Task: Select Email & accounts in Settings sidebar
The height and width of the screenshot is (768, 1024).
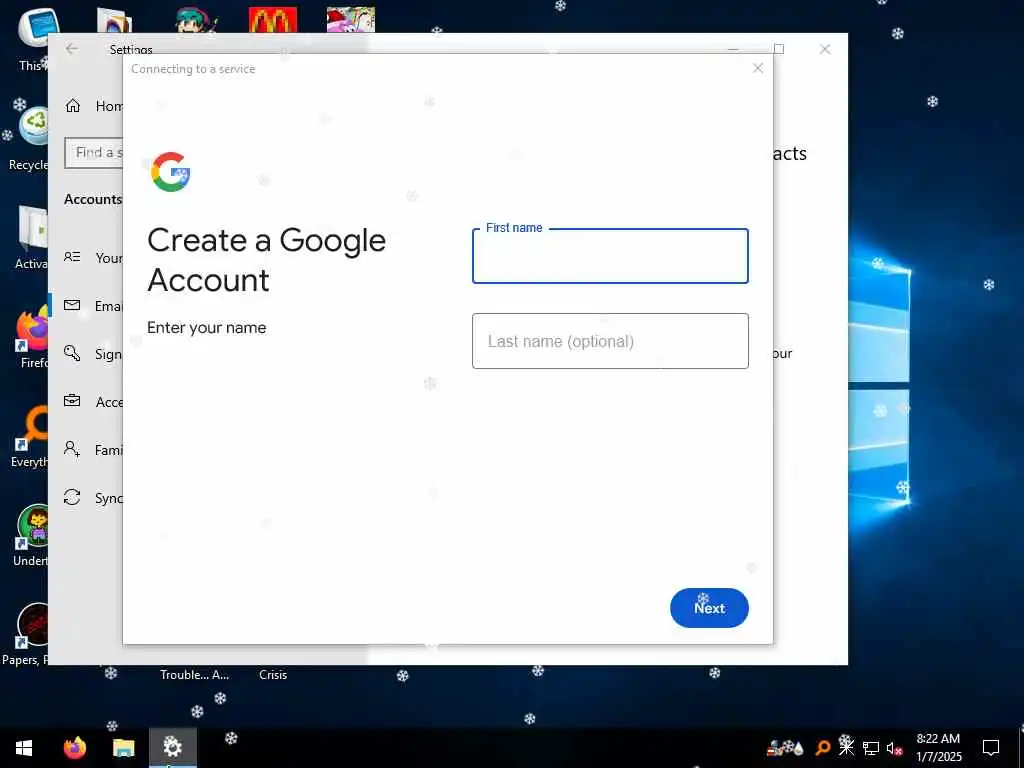Action: [x=93, y=306]
